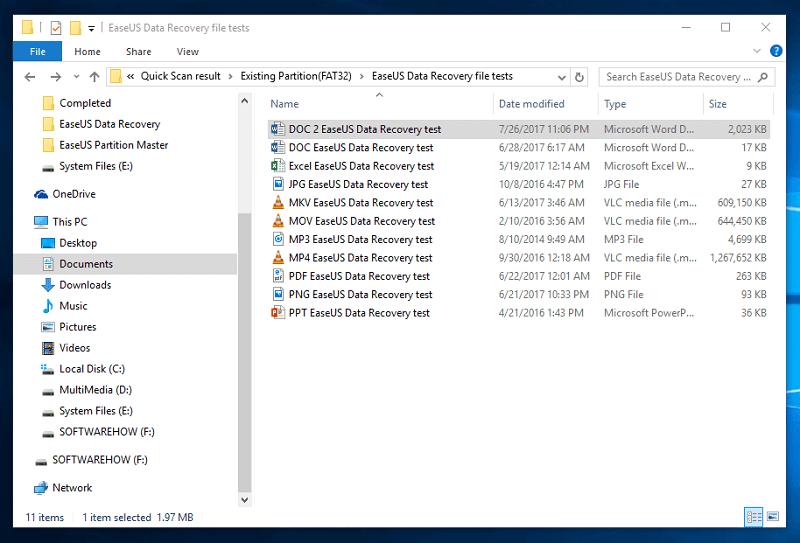Select the MKV EaseUS Data Recovery test VLC icon

(x=278, y=203)
